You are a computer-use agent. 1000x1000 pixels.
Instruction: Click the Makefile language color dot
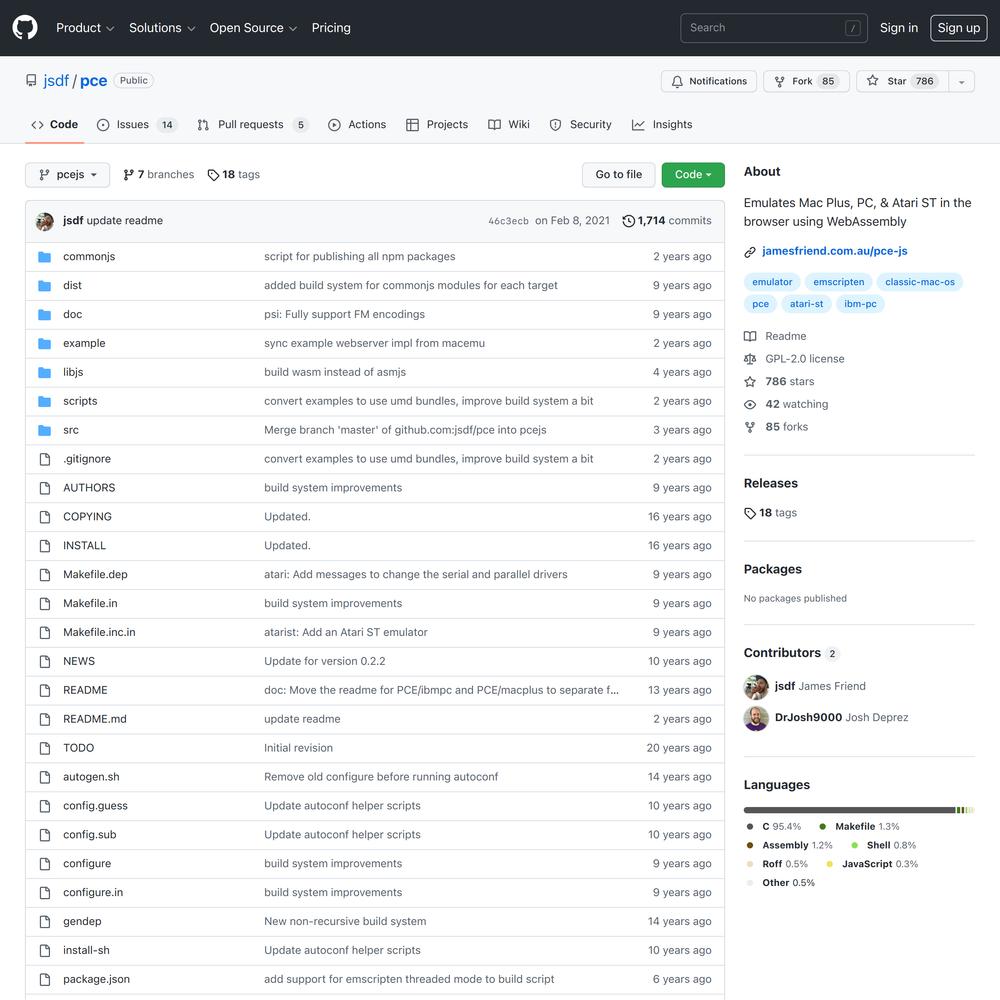[823, 827]
